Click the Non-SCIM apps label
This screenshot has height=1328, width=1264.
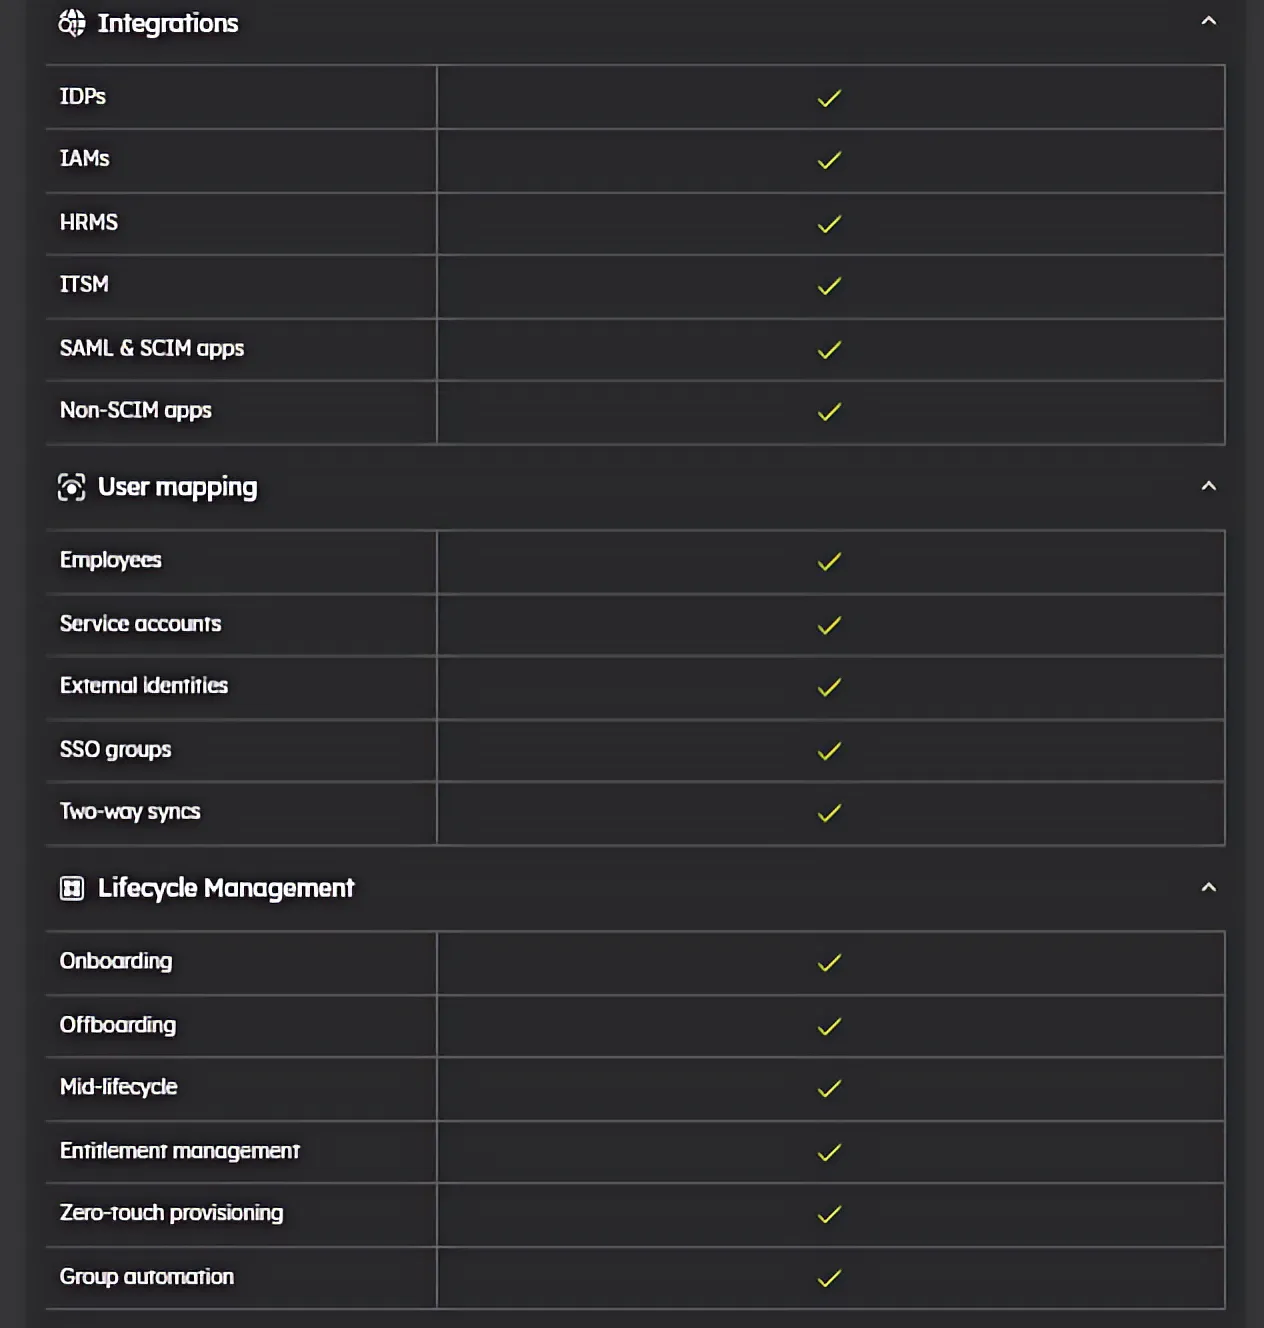(x=136, y=411)
